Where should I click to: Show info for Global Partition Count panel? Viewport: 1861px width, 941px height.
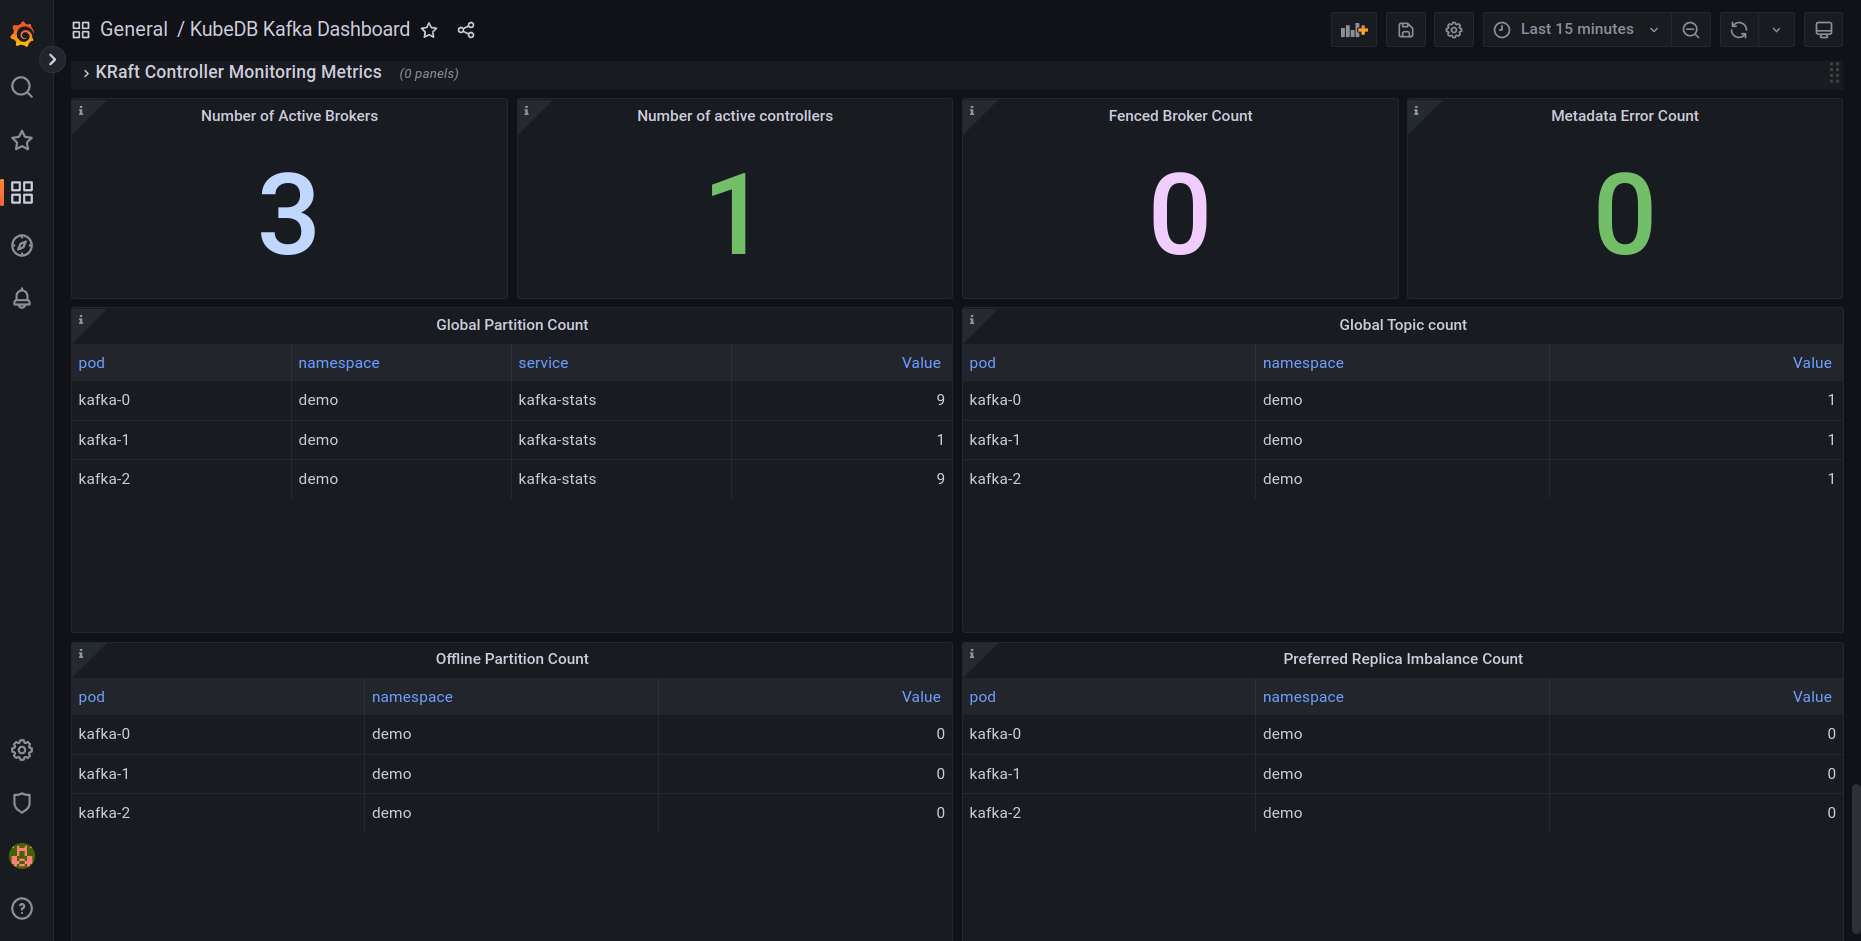click(x=81, y=319)
